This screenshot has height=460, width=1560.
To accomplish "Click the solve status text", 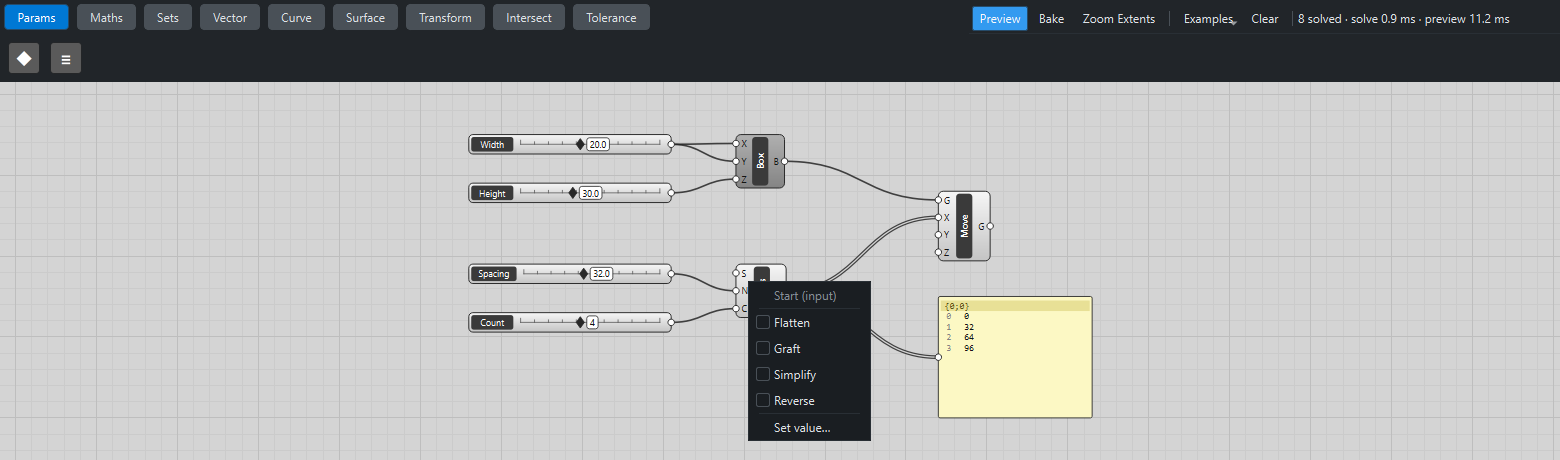I will (1404, 18).
